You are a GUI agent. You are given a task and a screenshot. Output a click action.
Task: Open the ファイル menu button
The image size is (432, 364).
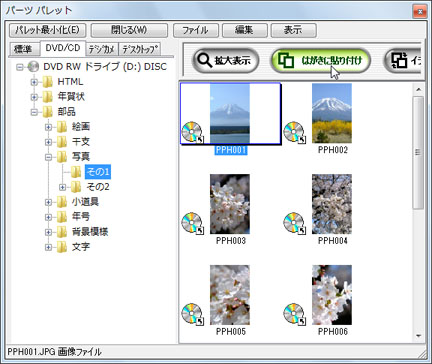click(x=196, y=30)
